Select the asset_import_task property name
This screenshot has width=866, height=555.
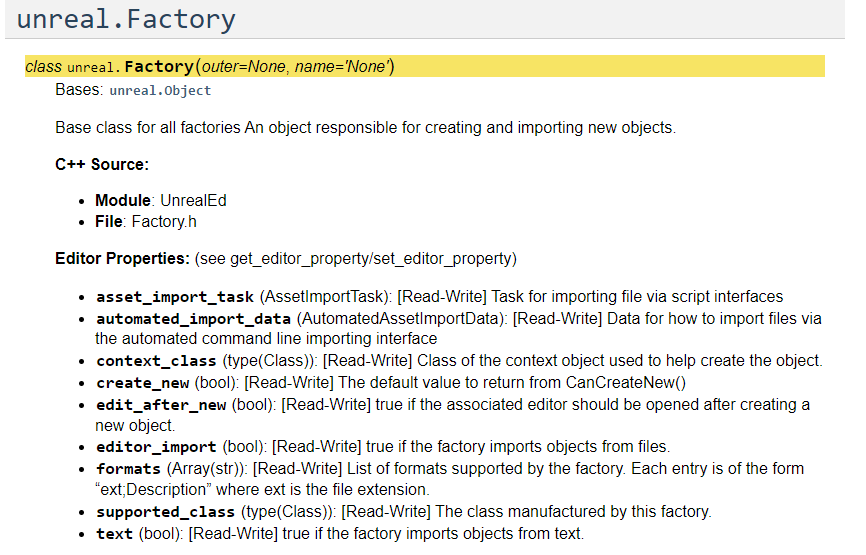[x=175, y=297]
